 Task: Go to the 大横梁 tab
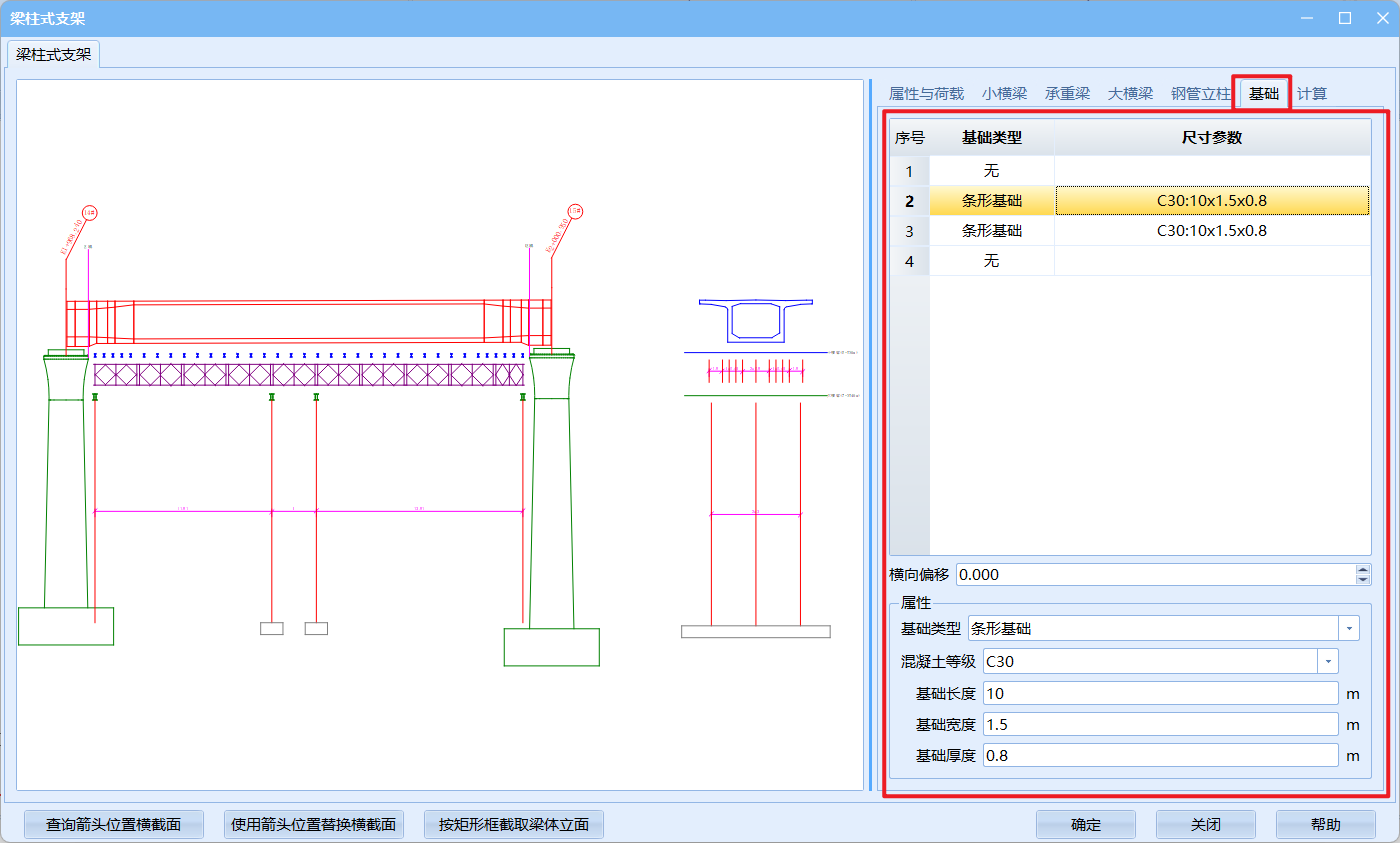tap(1130, 94)
